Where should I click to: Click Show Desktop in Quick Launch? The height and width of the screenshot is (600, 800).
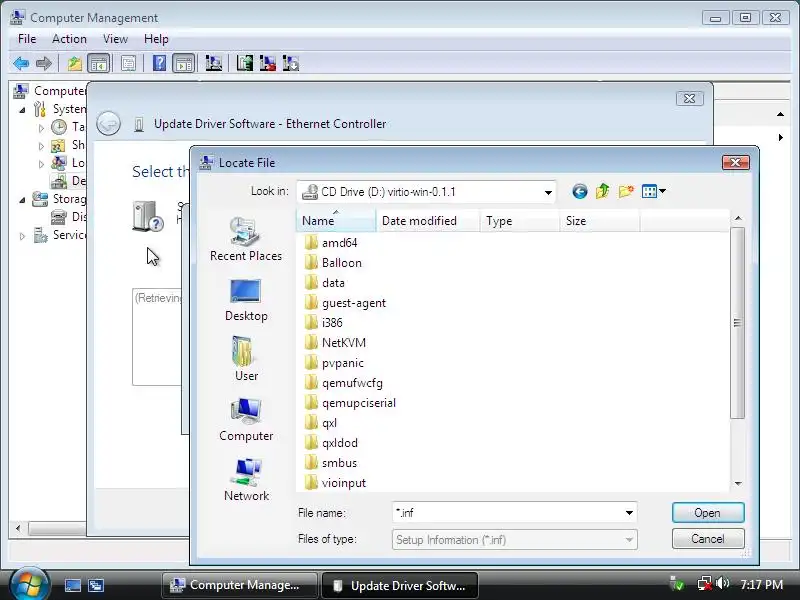tap(72, 585)
